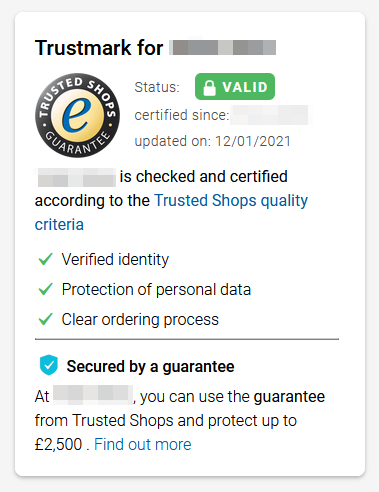Click the blurred shop name in heading
This screenshot has width=379, height=492.
click(x=222, y=48)
